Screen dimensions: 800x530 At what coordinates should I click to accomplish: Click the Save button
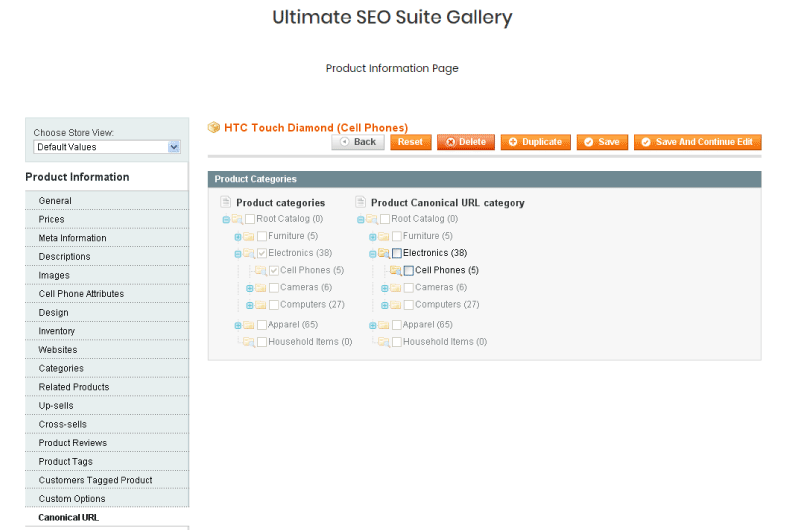(602, 142)
